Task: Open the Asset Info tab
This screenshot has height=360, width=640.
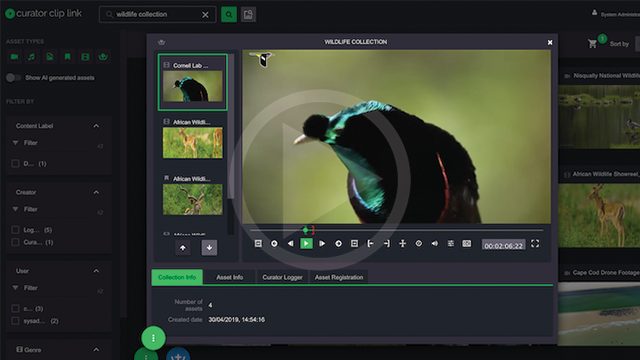Action: click(x=229, y=277)
